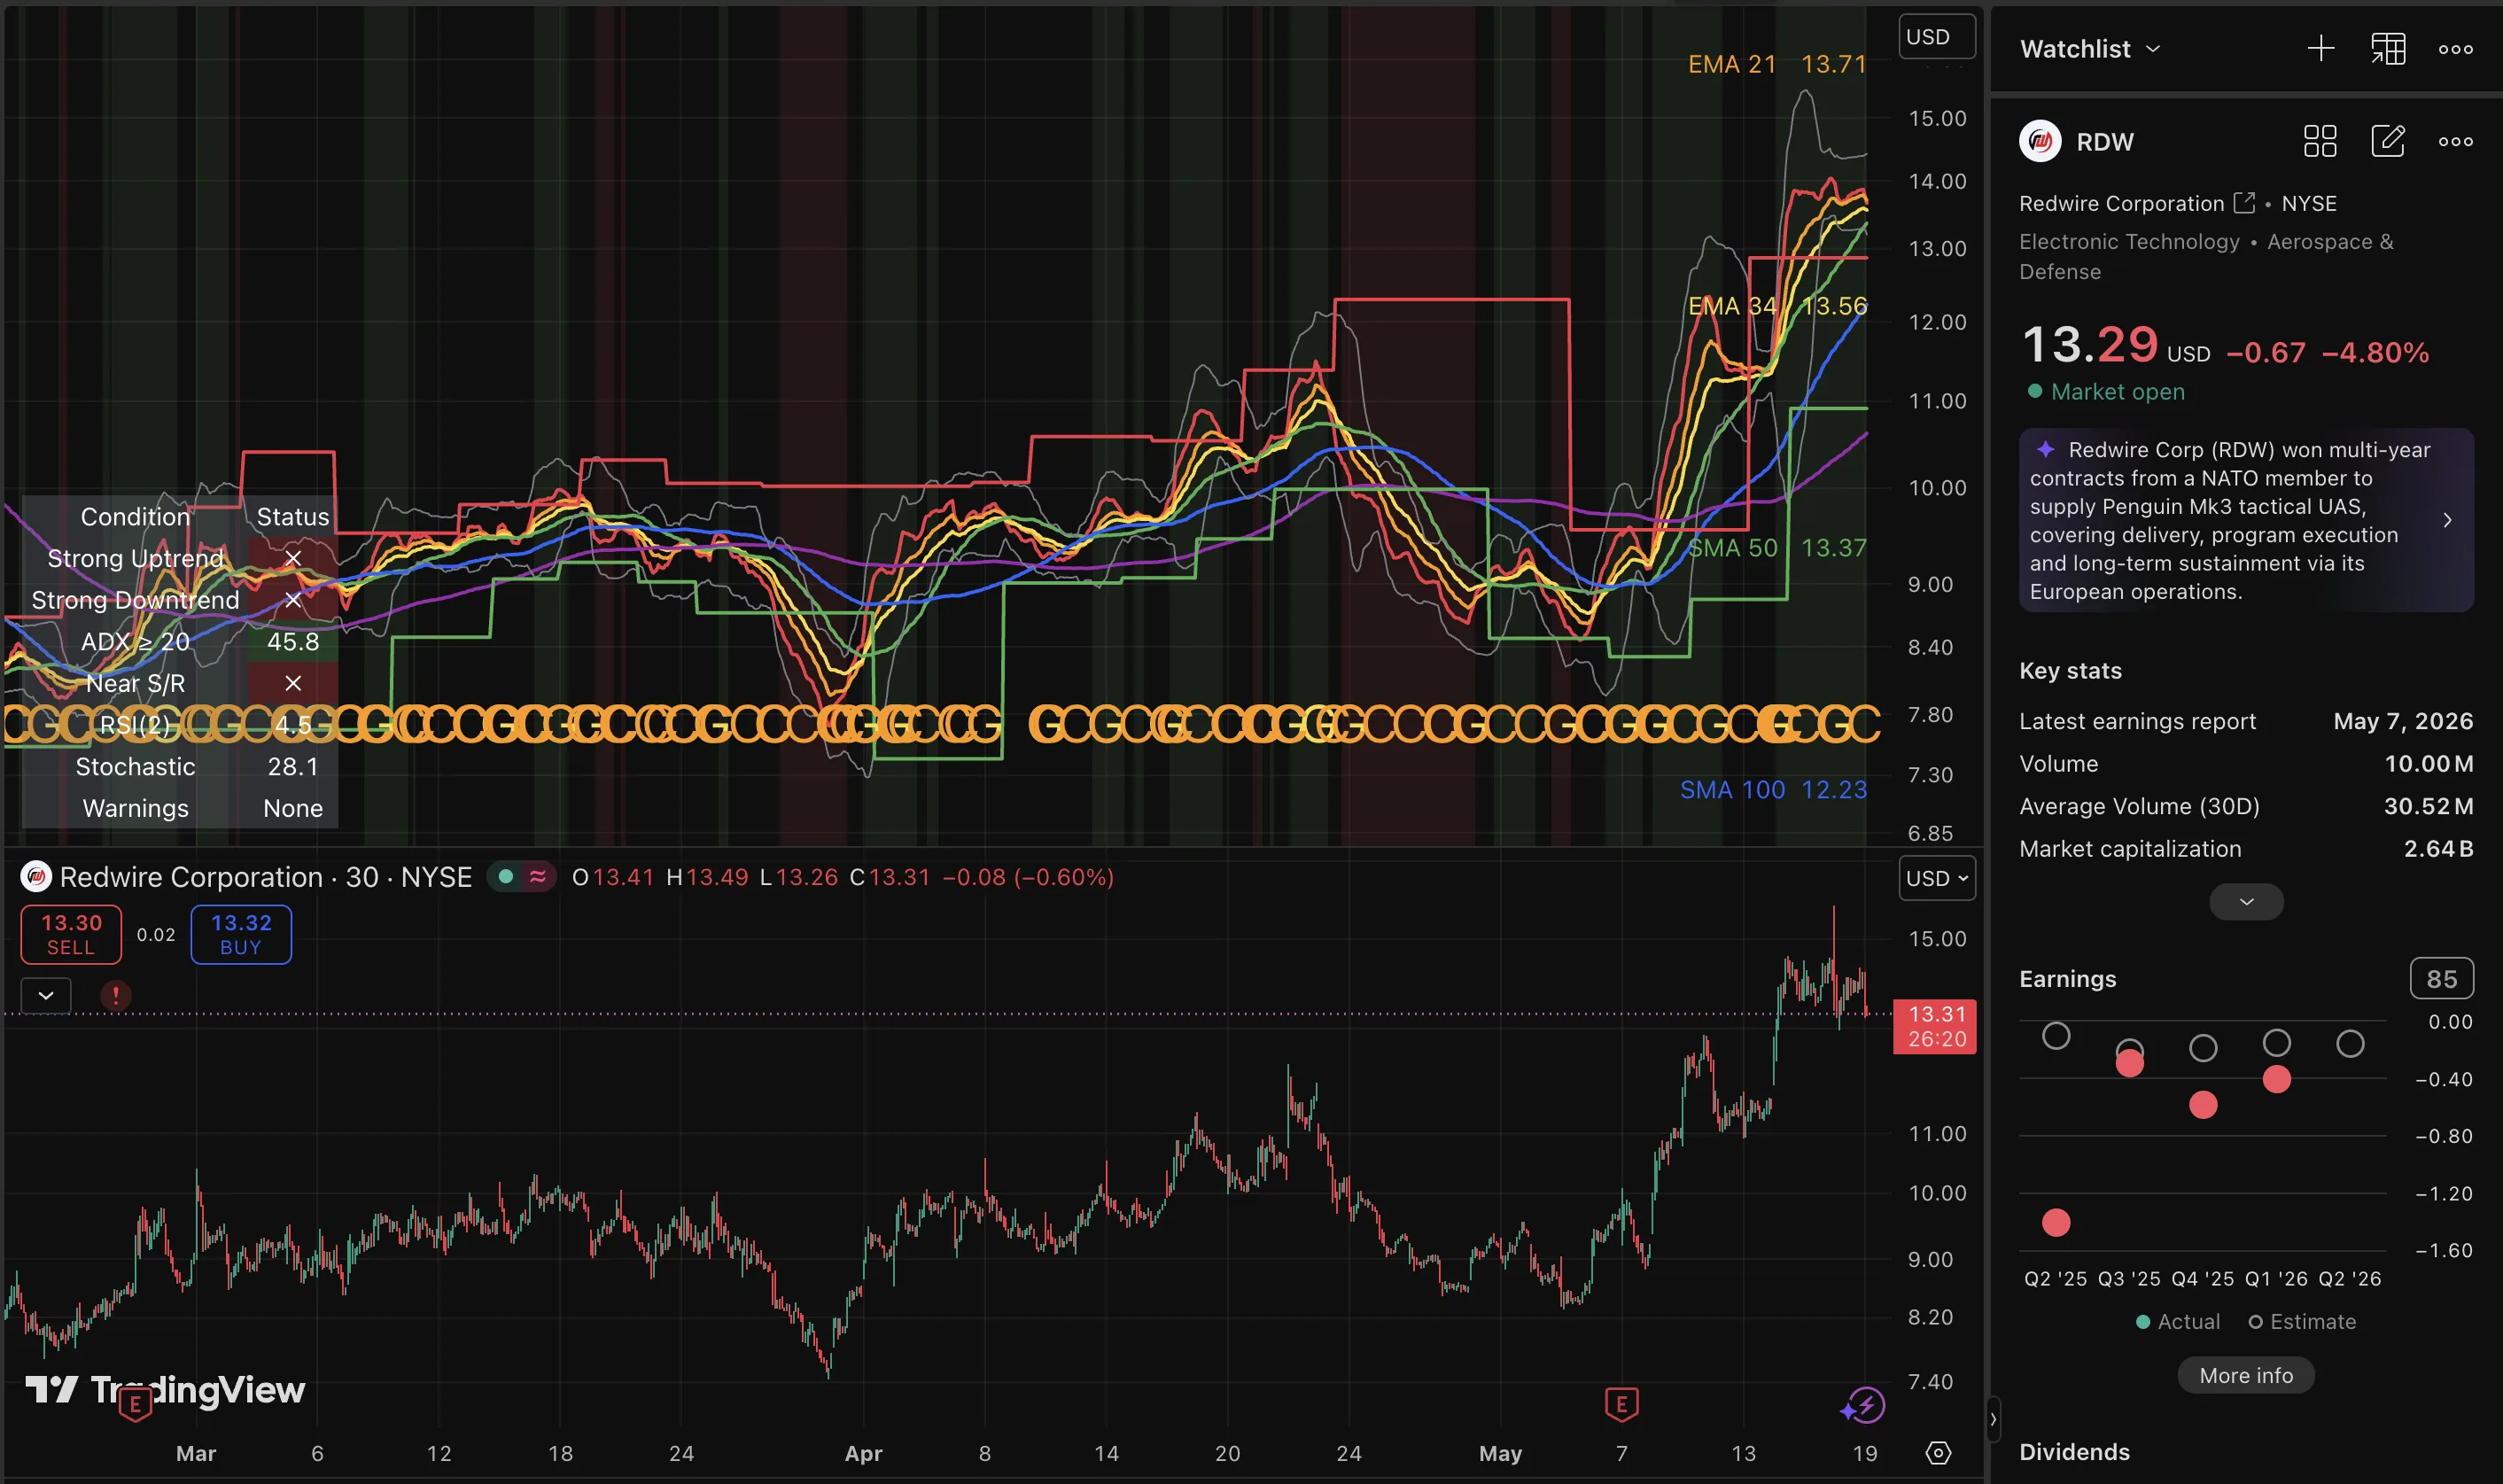Open the lower pane USD currency dropdown
Viewport: 2503px width, 1484px height.
[1937, 878]
